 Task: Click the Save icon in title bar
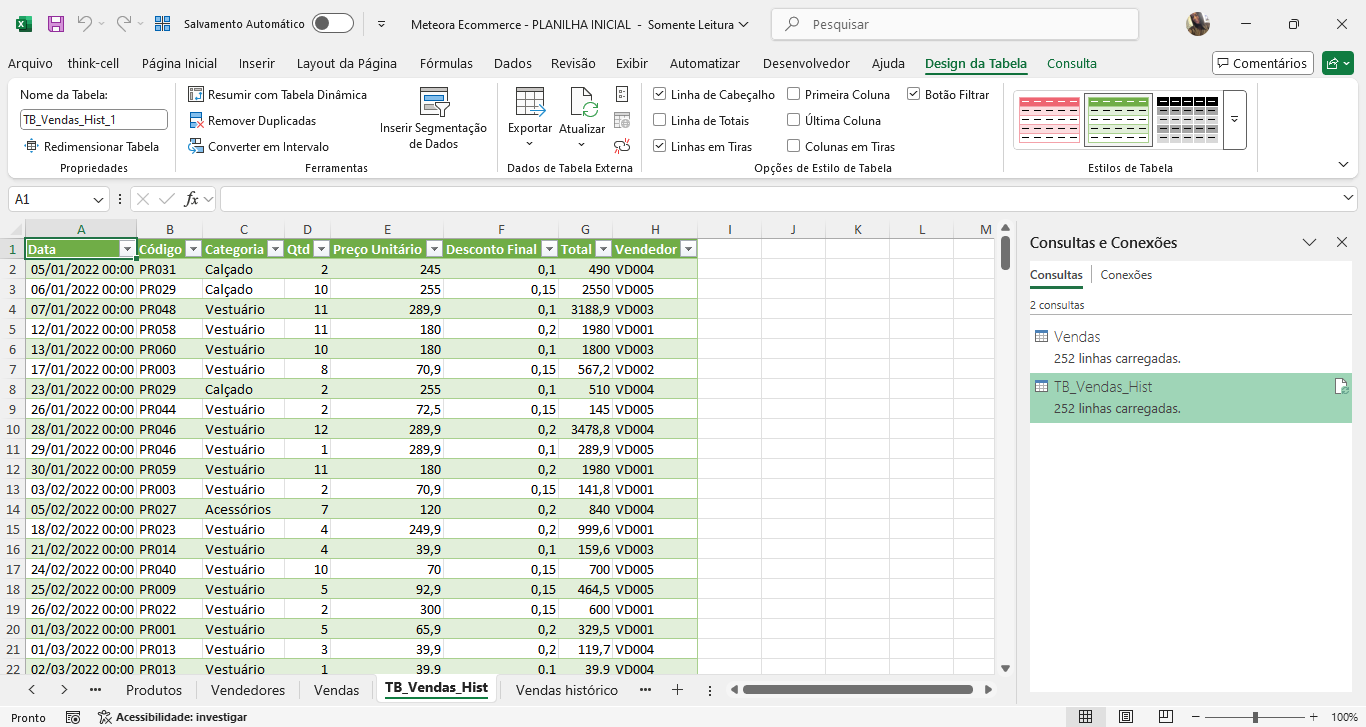click(56, 23)
